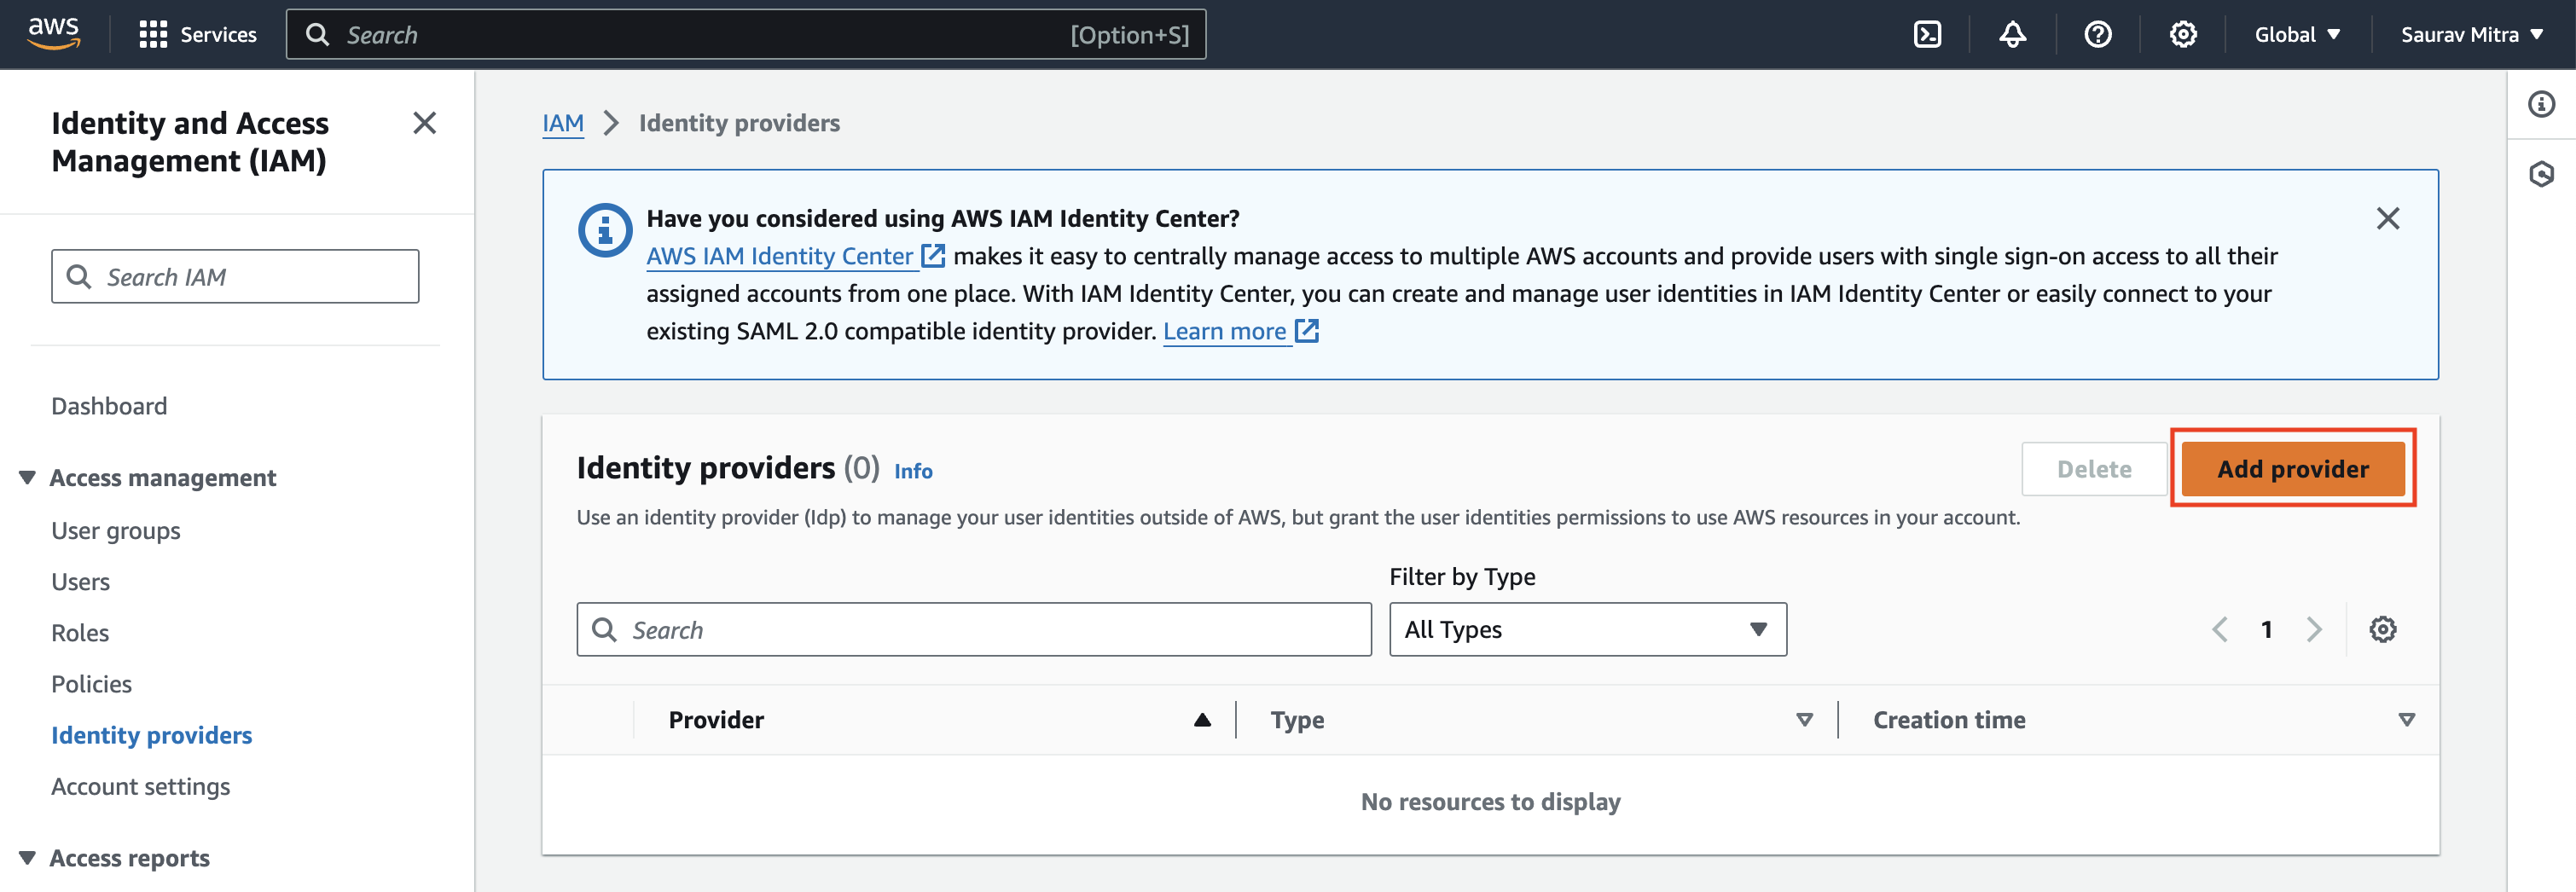Open the notifications bell
Image resolution: width=2576 pixels, height=892 pixels.
(2012, 35)
